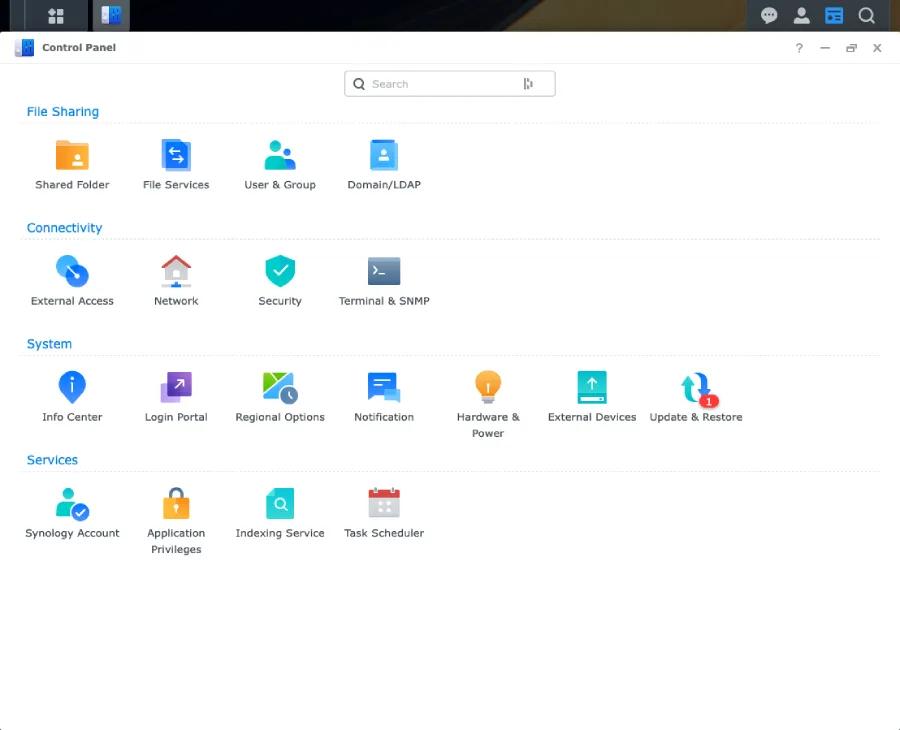The height and width of the screenshot is (730, 900).
Task: Open Login Portal settings
Action: (x=176, y=397)
